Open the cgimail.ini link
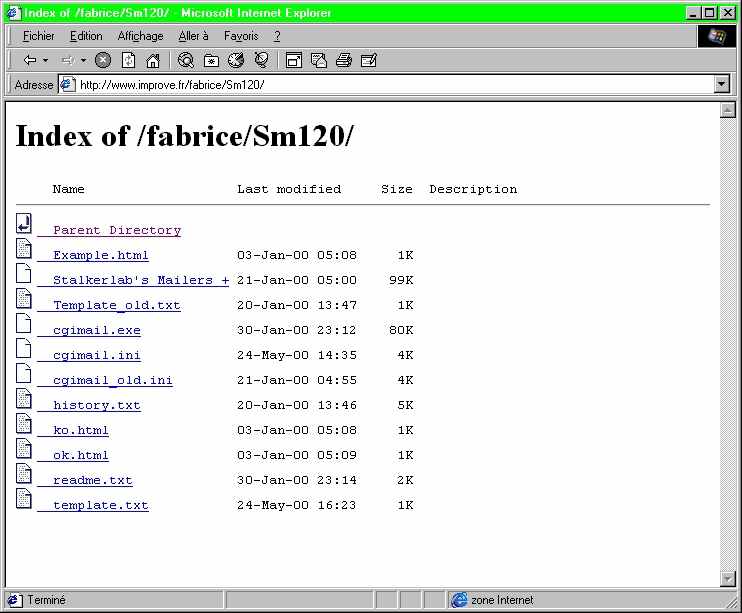The image size is (742, 613). pyautogui.click(x=97, y=355)
